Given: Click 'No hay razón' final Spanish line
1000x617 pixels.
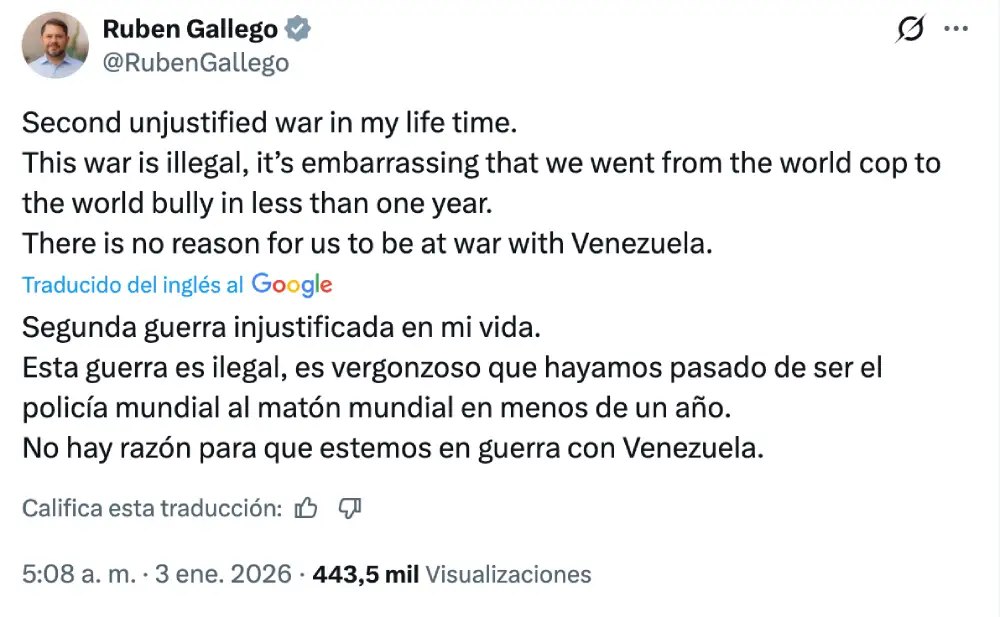Looking at the screenshot, I should click(392, 447).
